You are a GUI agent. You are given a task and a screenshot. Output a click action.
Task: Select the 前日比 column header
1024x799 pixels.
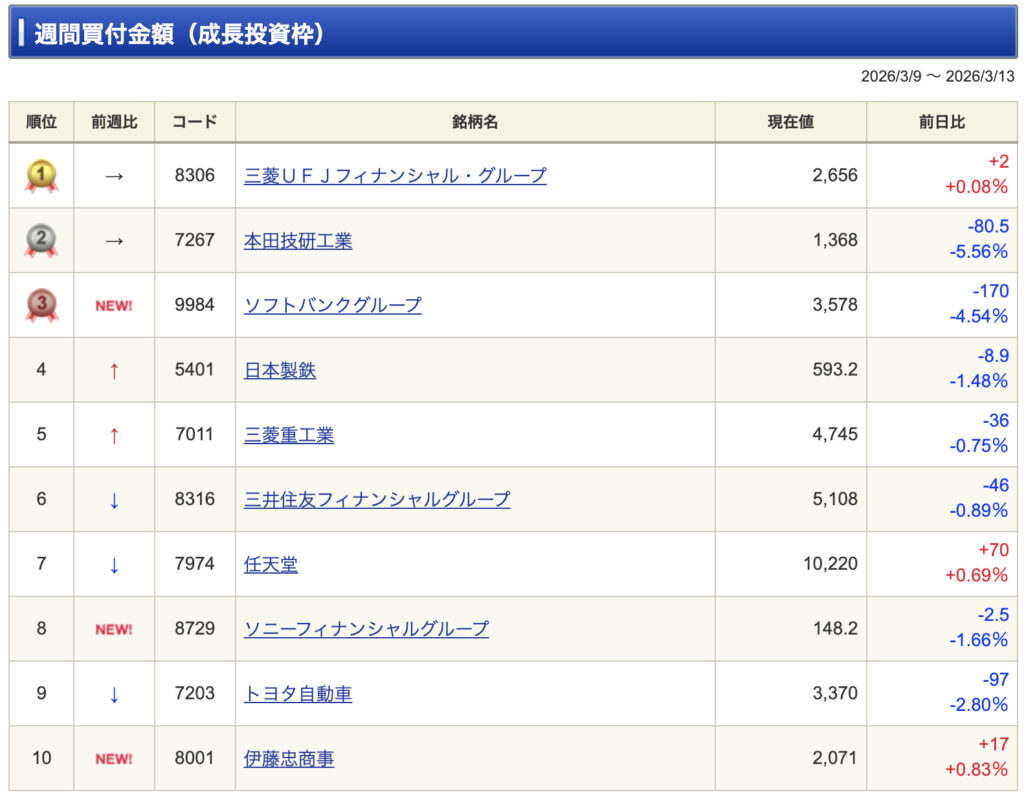click(x=941, y=122)
